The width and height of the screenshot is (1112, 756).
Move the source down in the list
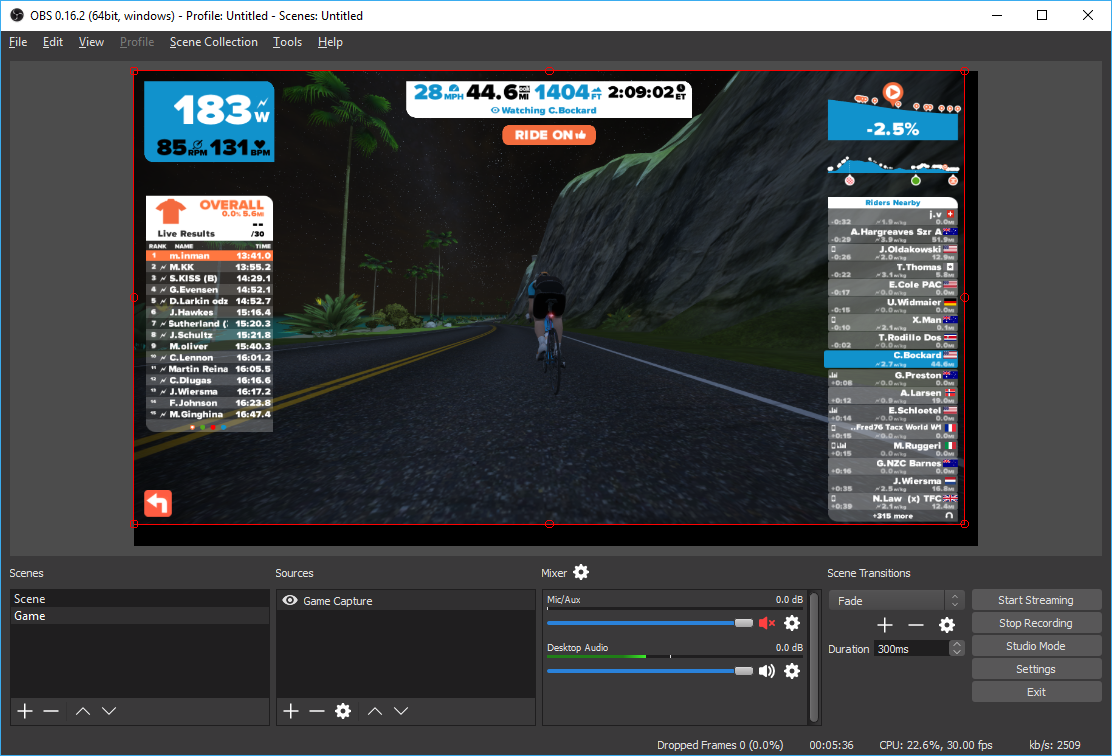pyautogui.click(x=401, y=711)
